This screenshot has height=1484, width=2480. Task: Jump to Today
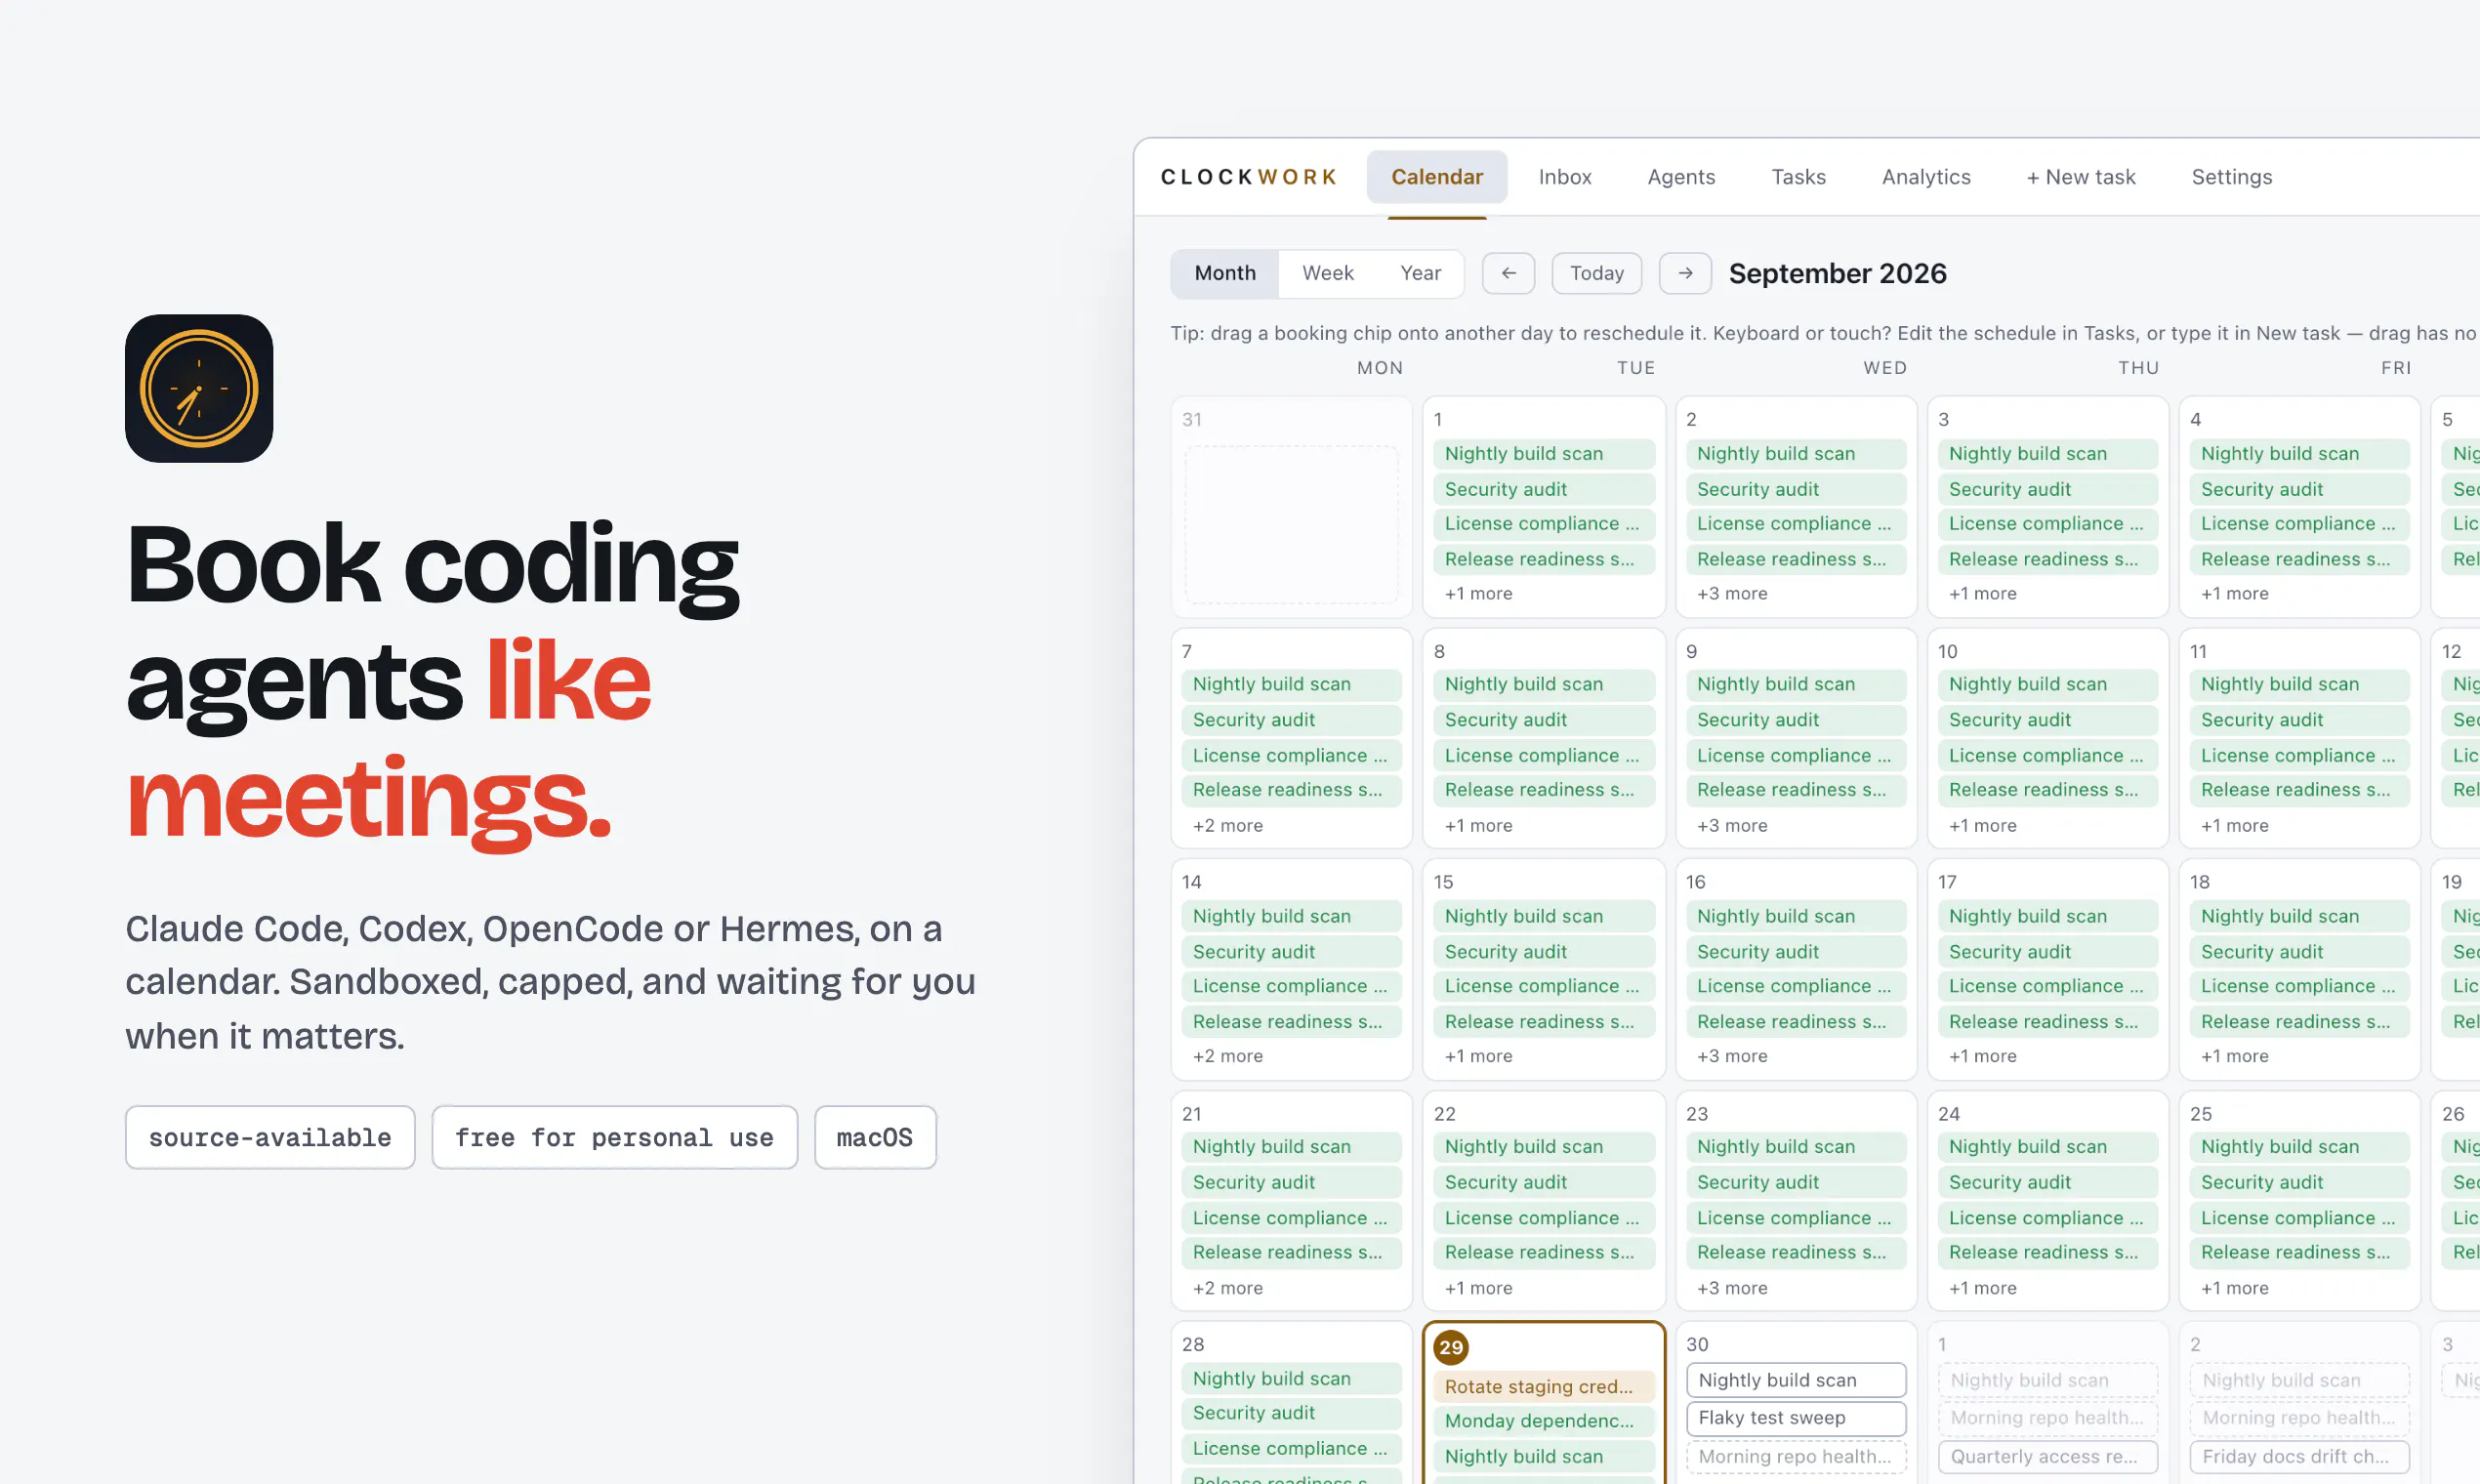point(1596,273)
